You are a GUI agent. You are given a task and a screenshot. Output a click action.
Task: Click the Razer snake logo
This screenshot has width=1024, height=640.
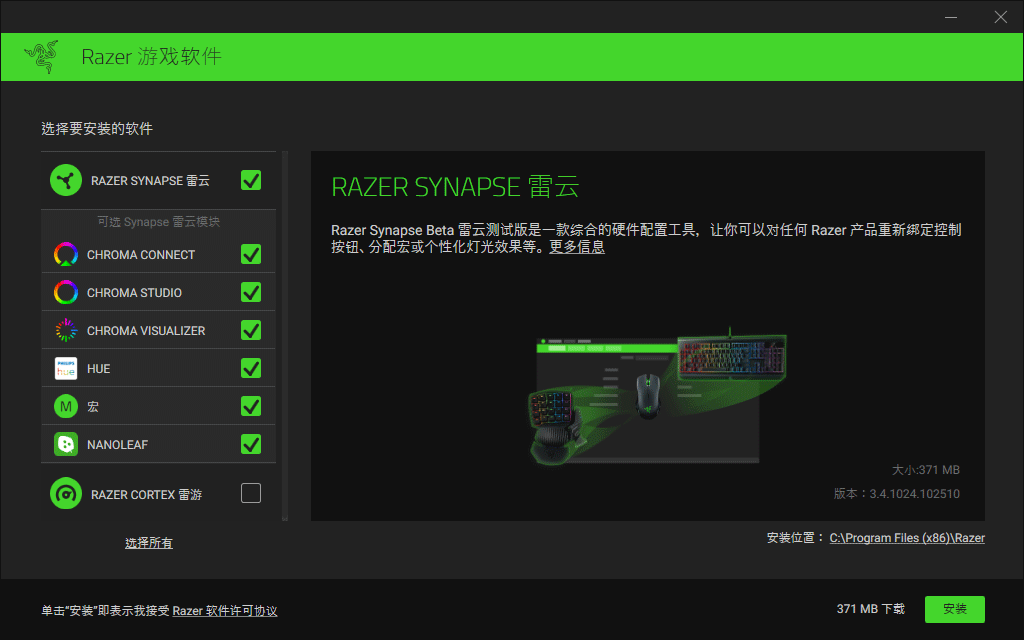pyautogui.click(x=41, y=56)
